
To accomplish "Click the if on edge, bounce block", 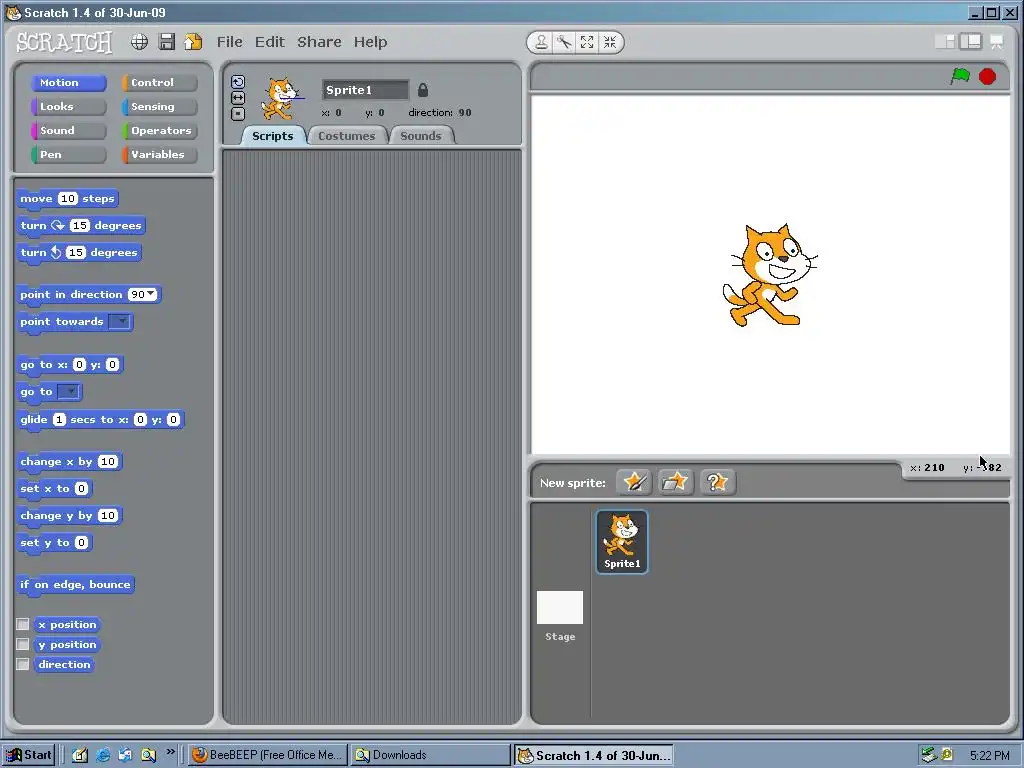I will coord(76,584).
